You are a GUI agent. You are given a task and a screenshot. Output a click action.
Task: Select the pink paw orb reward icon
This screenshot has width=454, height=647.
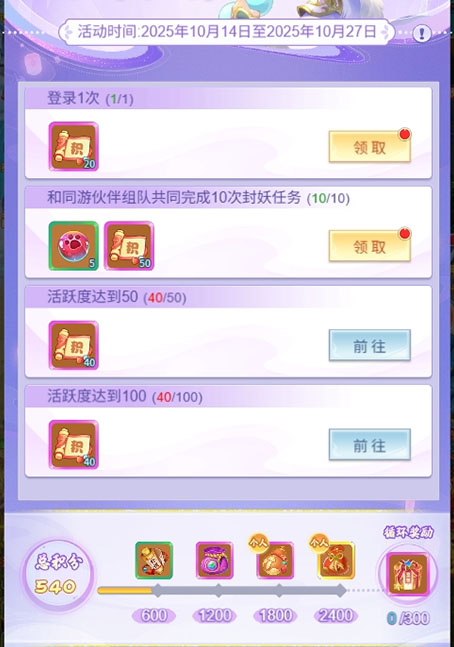[x=73, y=246]
